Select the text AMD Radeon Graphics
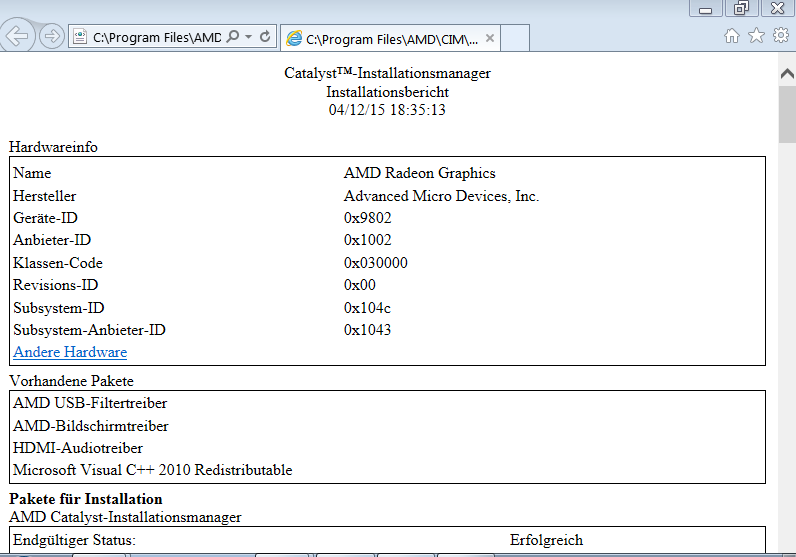Viewport: 796px width, 557px height. (419, 173)
